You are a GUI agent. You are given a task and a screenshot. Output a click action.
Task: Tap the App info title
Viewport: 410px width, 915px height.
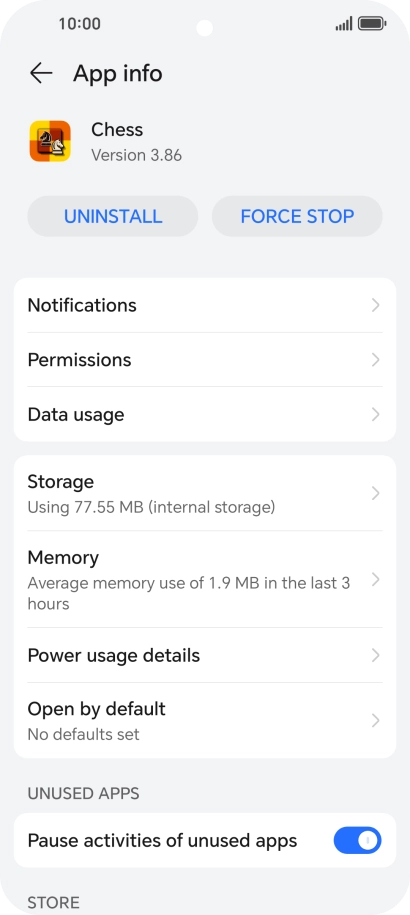coord(117,74)
